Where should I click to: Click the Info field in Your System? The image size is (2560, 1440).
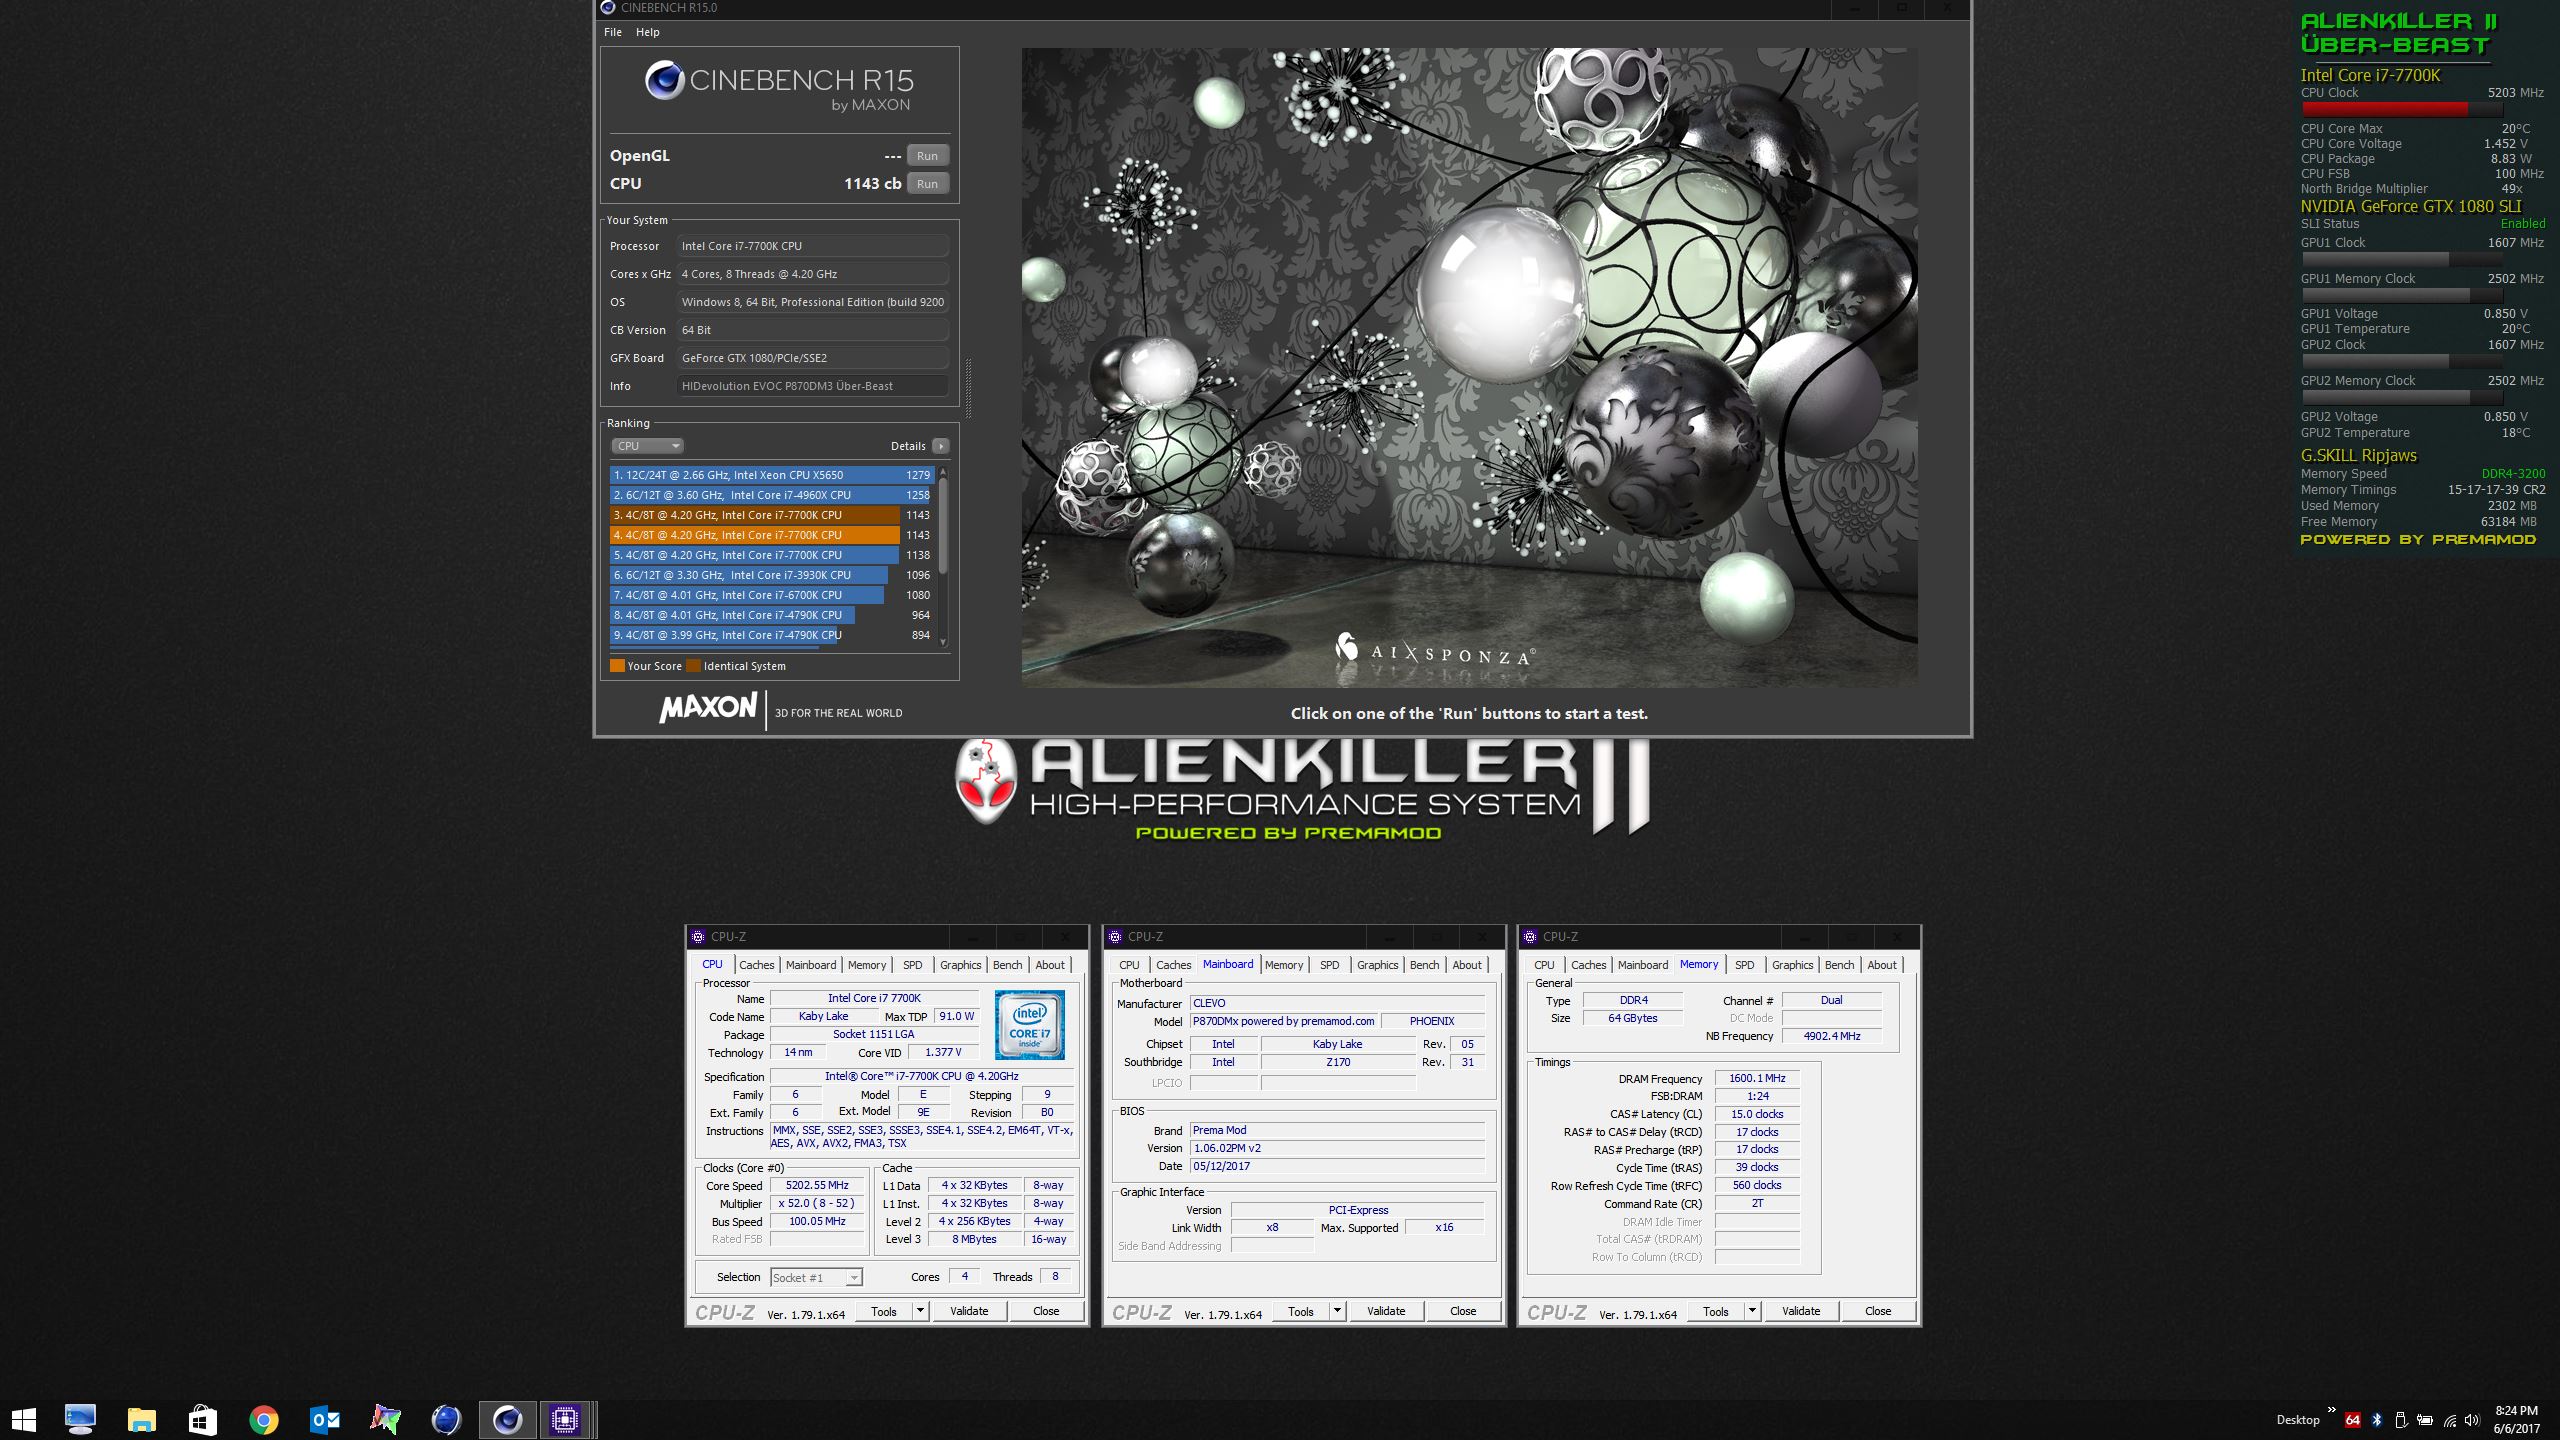pyautogui.click(x=812, y=386)
